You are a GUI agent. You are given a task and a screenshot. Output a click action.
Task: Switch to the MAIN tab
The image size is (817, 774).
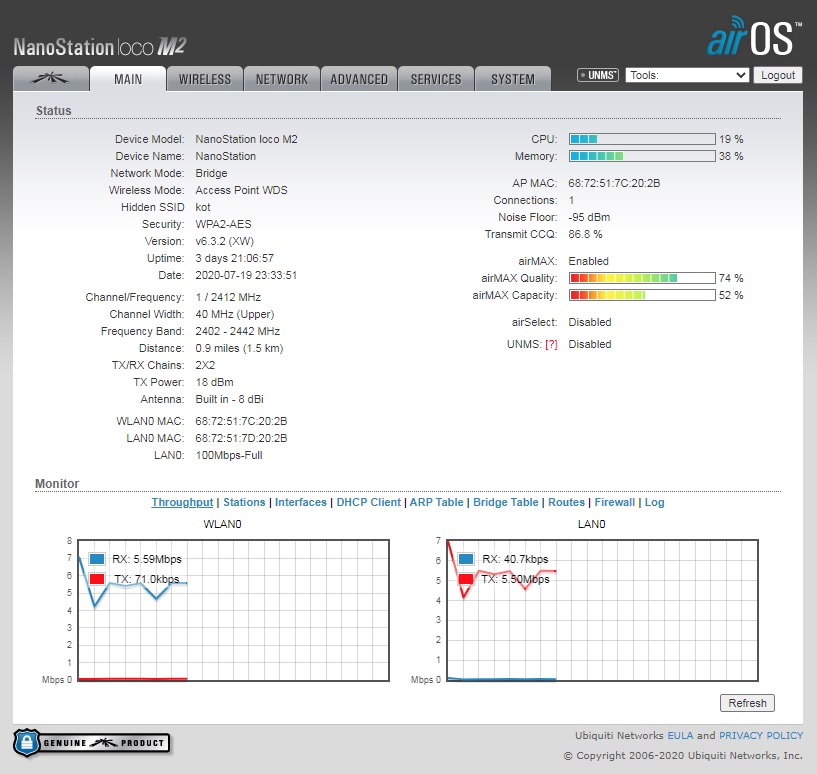tap(128, 79)
